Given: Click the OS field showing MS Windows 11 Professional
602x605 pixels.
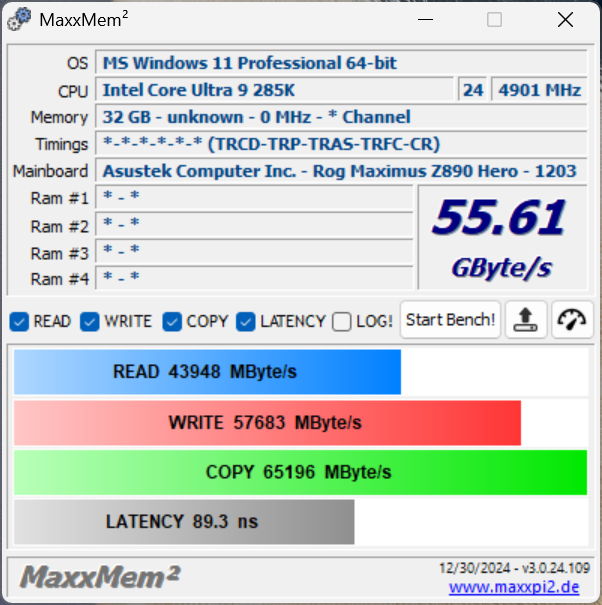Looking at the screenshot, I should 341,63.
